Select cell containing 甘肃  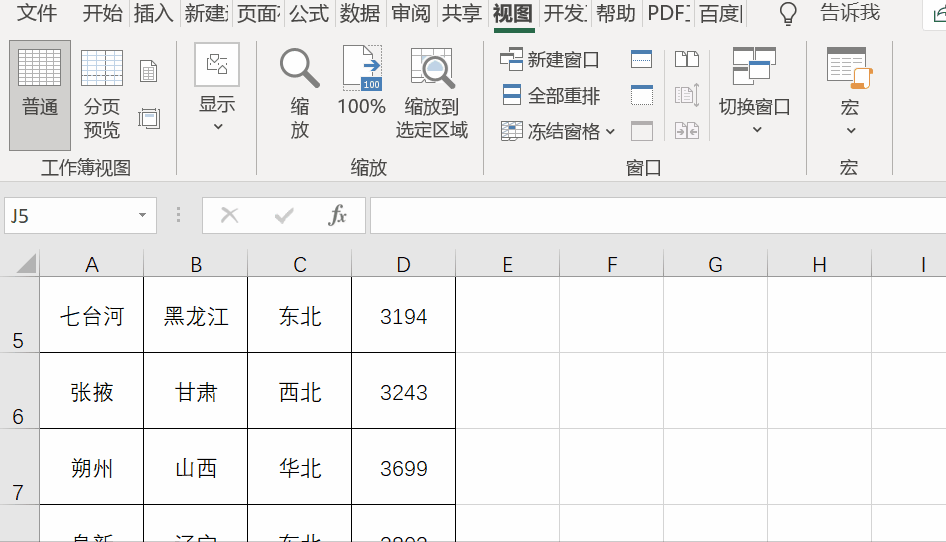[x=195, y=392]
